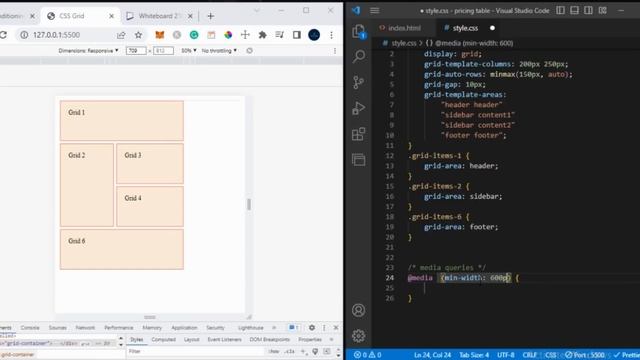Open the Customize Layout control
The height and width of the screenshot is (360, 640).
point(602,10)
